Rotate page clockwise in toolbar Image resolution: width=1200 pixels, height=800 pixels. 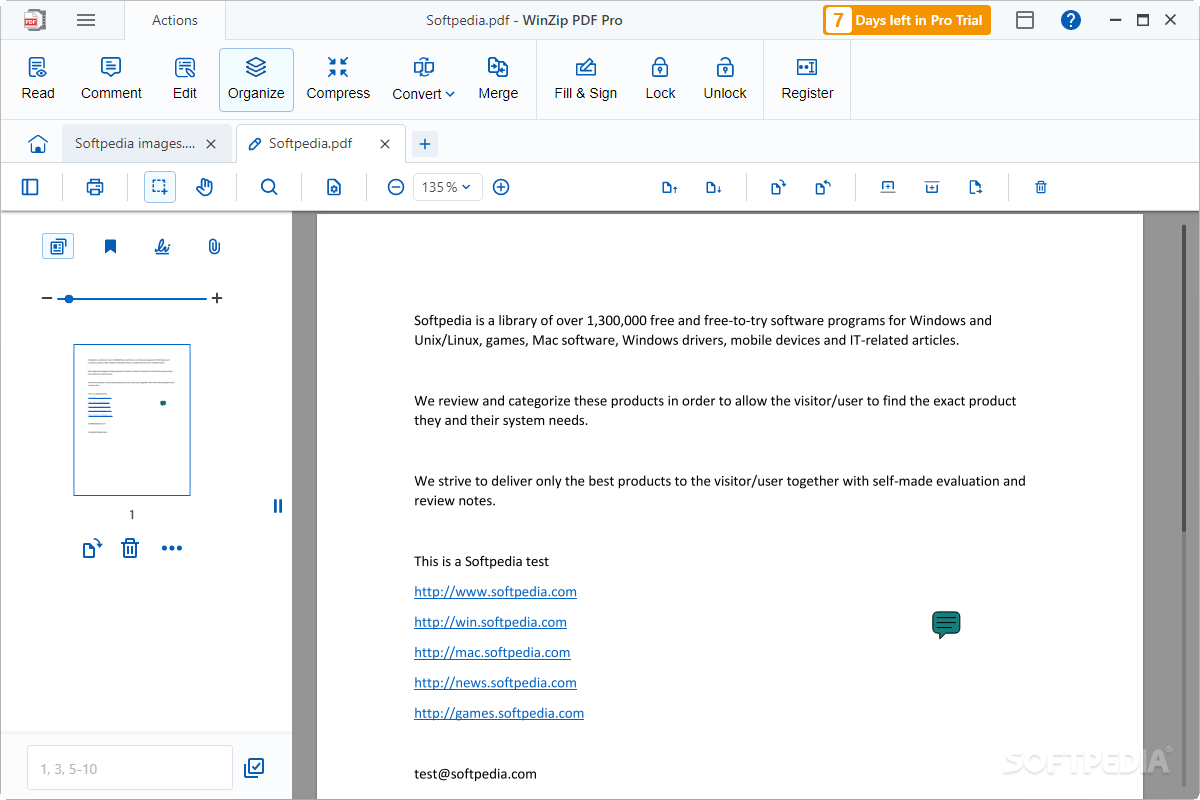(x=778, y=187)
